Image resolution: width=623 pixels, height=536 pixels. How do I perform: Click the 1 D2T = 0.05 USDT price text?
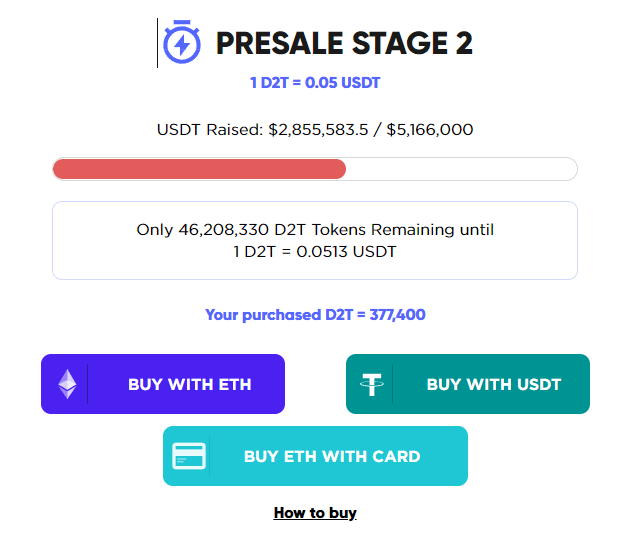[x=315, y=83]
